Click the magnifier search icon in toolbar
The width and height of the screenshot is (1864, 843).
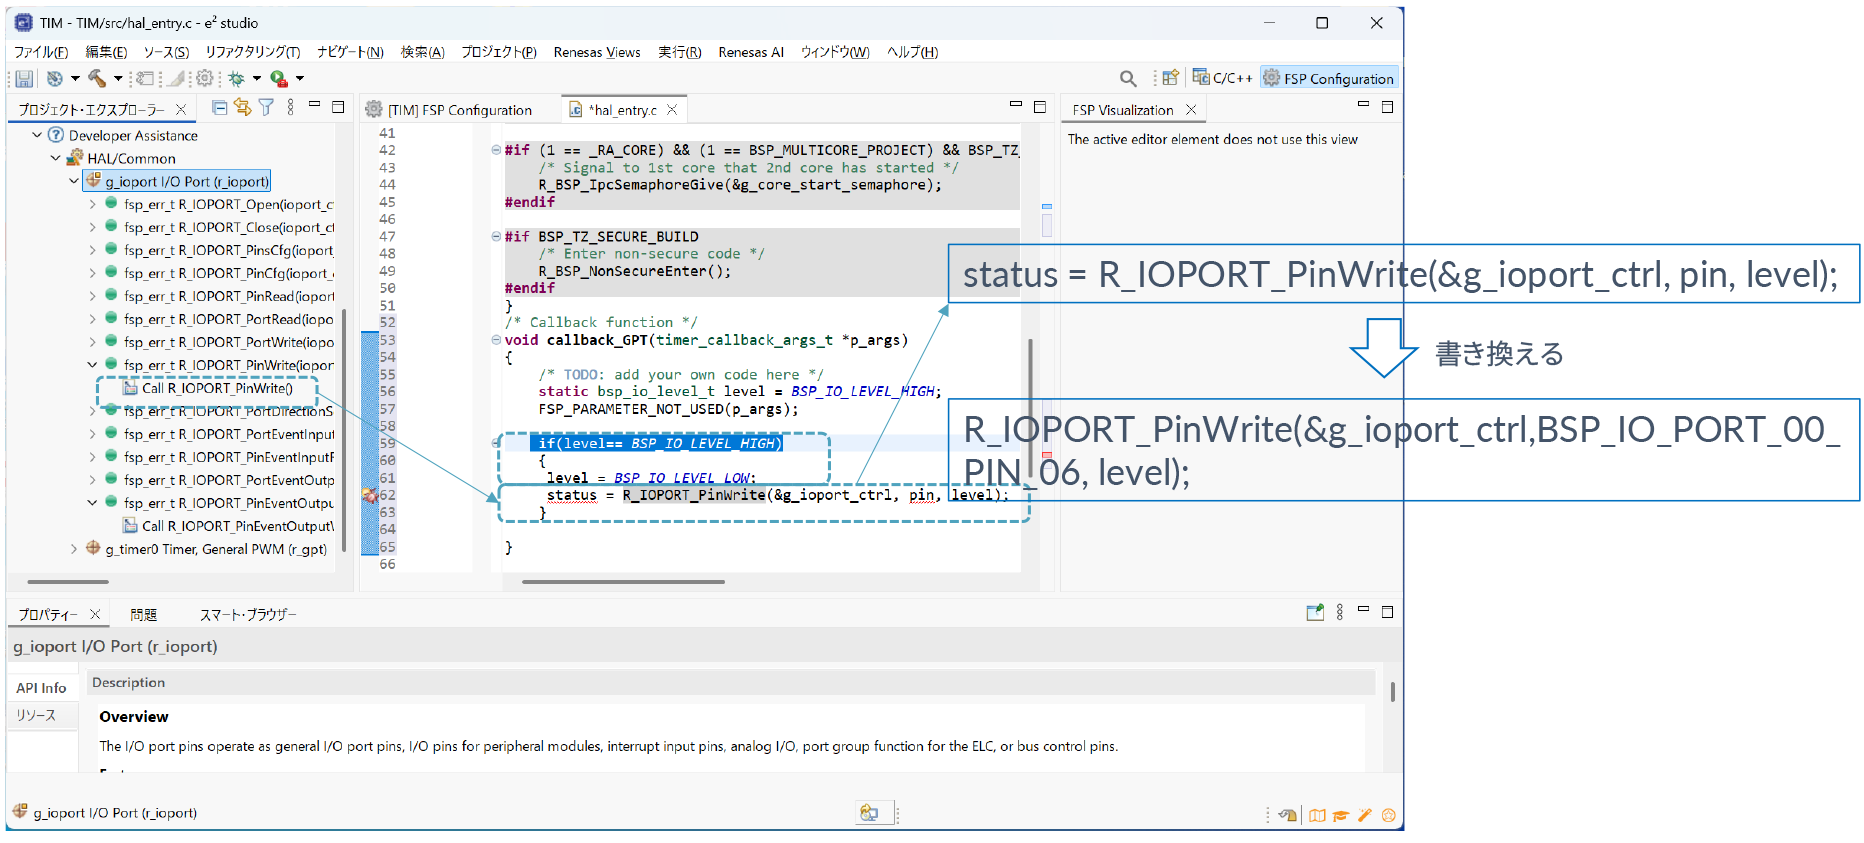point(1128,78)
